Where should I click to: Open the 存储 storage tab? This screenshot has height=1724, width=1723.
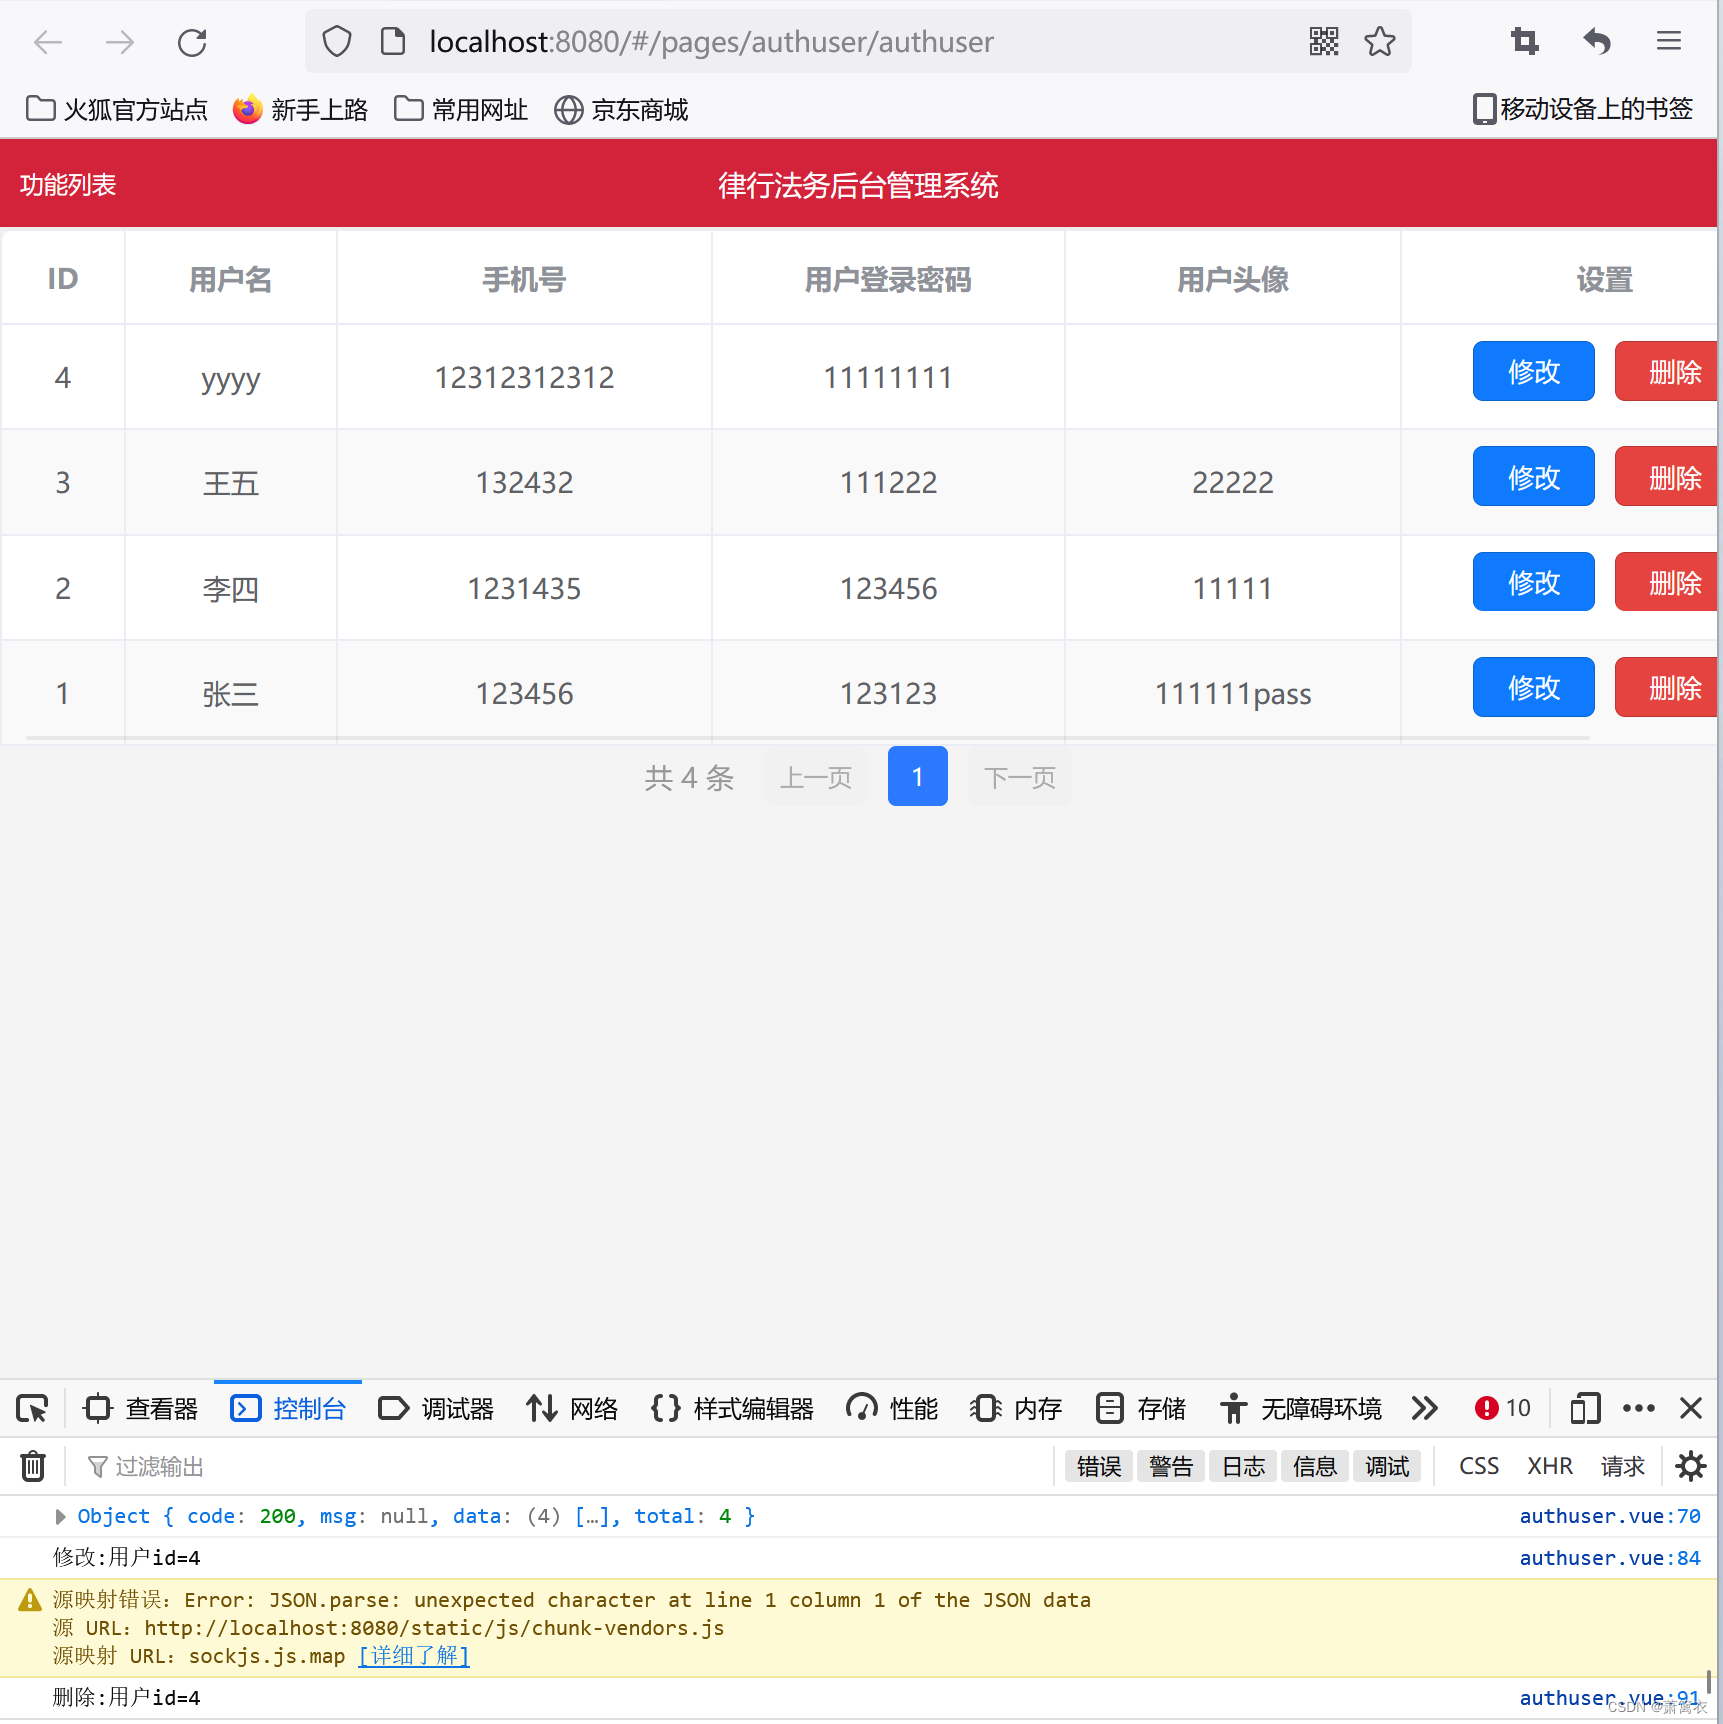[1140, 1408]
